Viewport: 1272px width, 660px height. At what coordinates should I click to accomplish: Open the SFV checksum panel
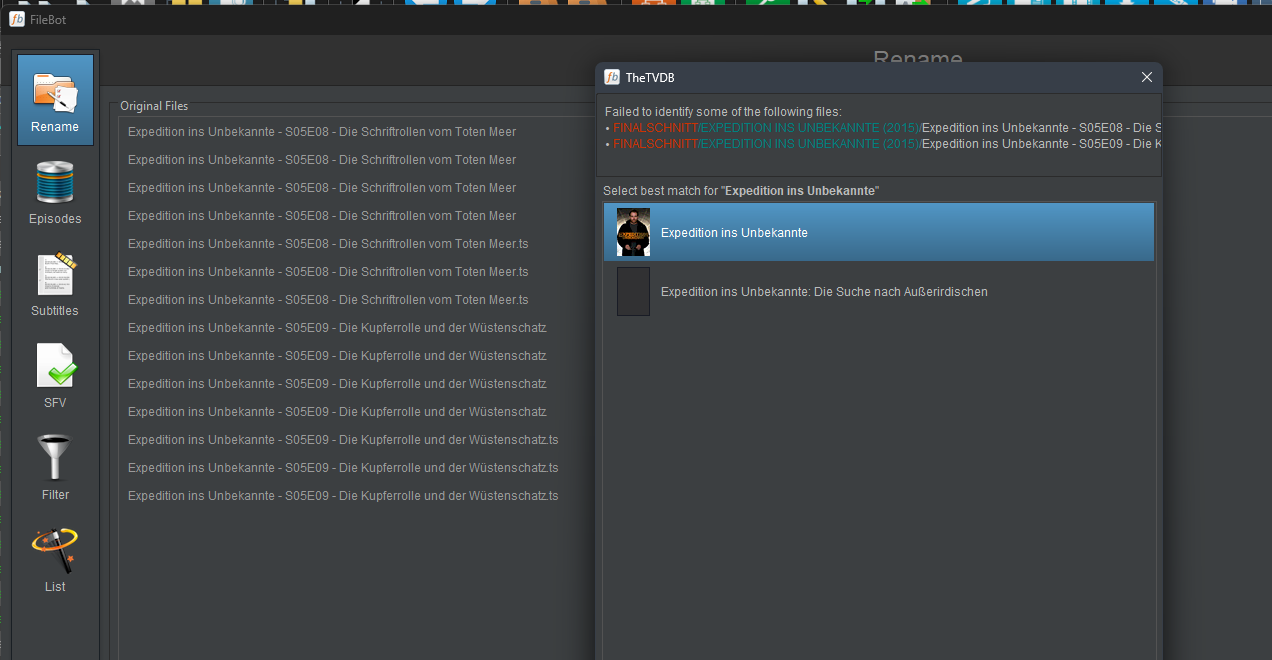[55, 376]
